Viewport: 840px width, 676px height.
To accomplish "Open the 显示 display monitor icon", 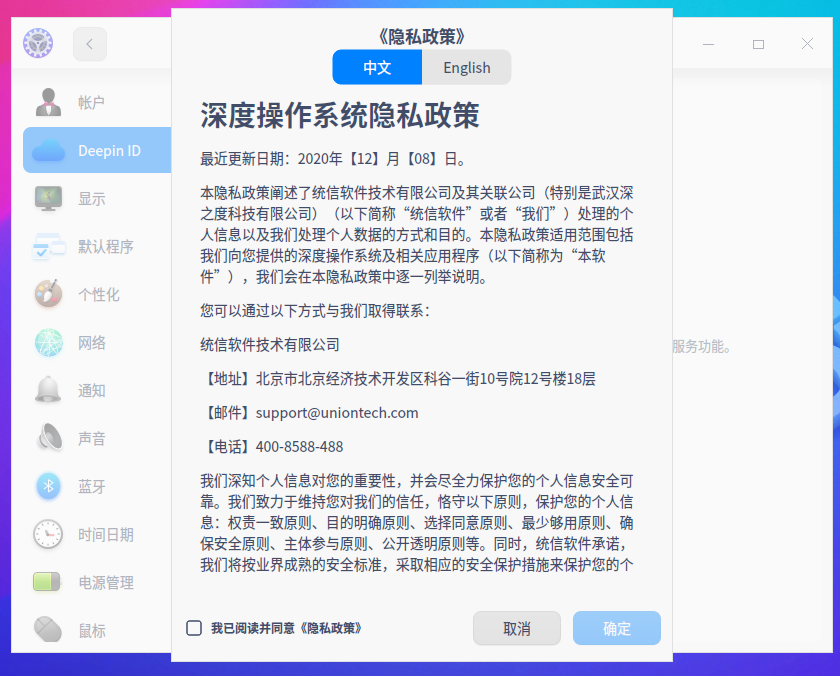I will click(x=48, y=198).
